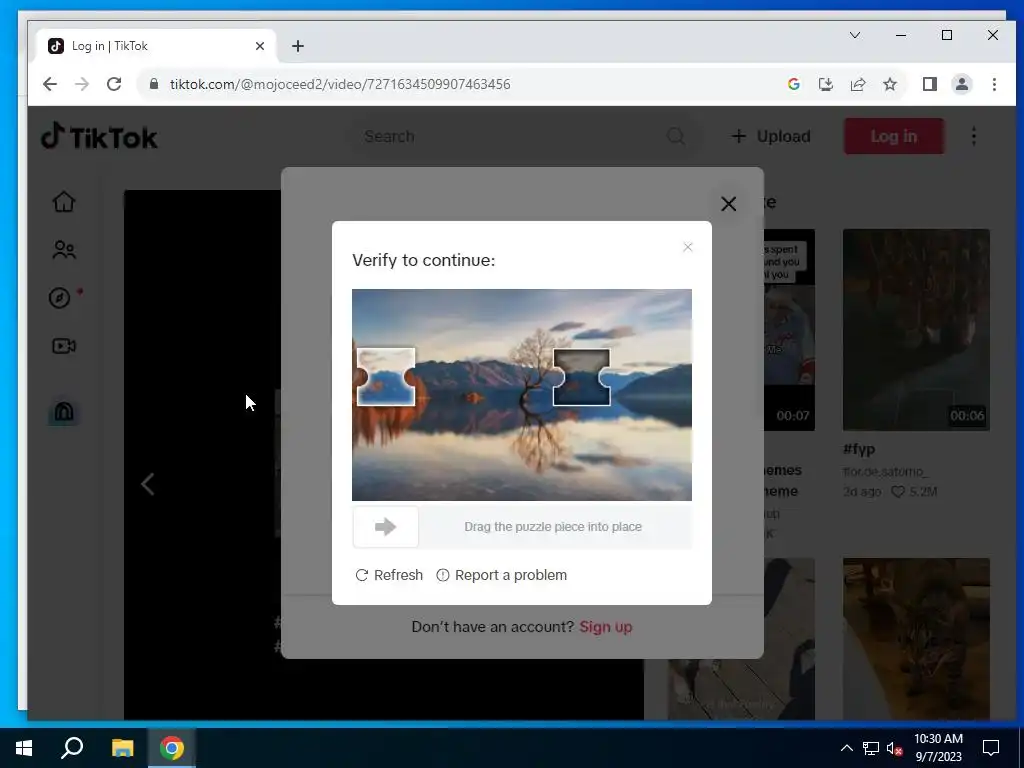Click the Google icon in address bar
1024x768 pixels.
[793, 84]
